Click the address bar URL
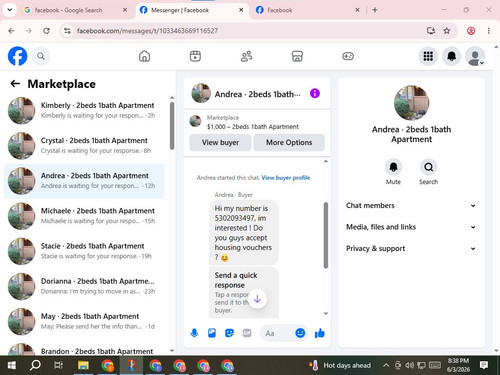 (147, 31)
